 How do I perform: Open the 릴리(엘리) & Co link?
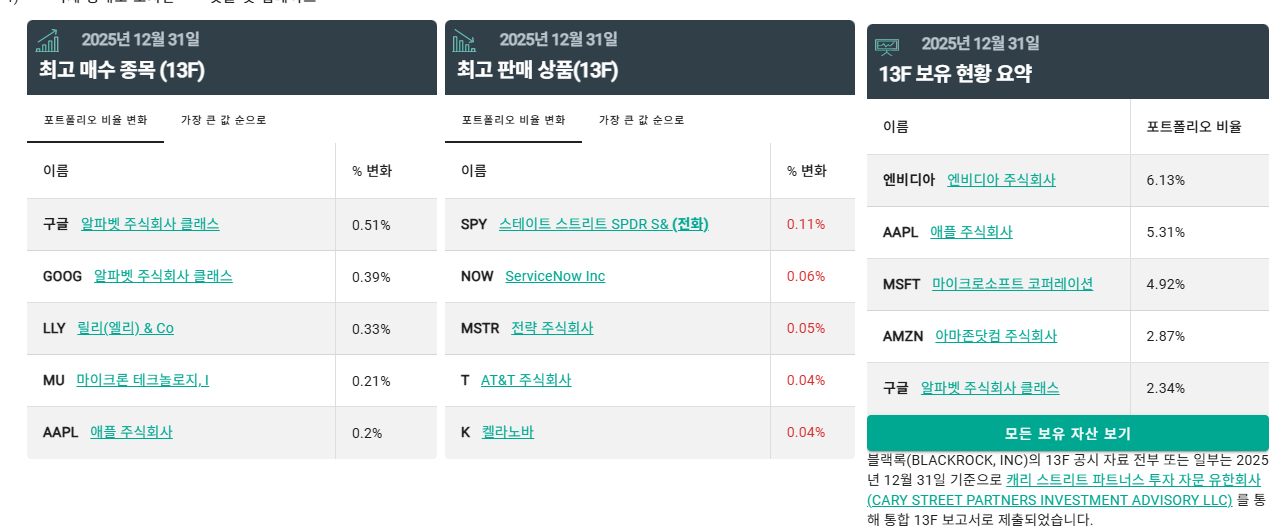[x=125, y=328]
